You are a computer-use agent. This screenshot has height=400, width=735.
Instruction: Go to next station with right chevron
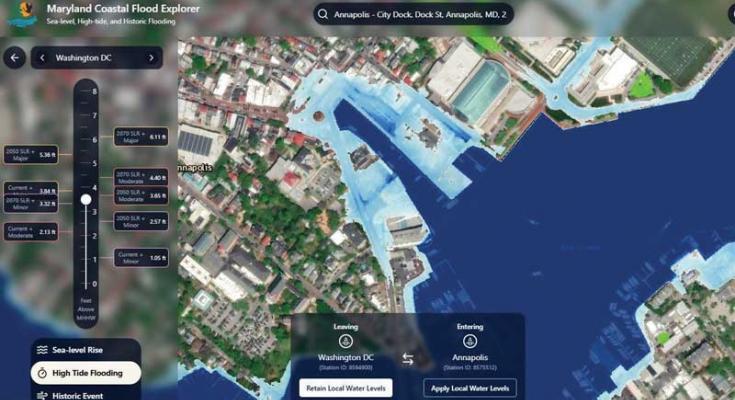(152, 58)
